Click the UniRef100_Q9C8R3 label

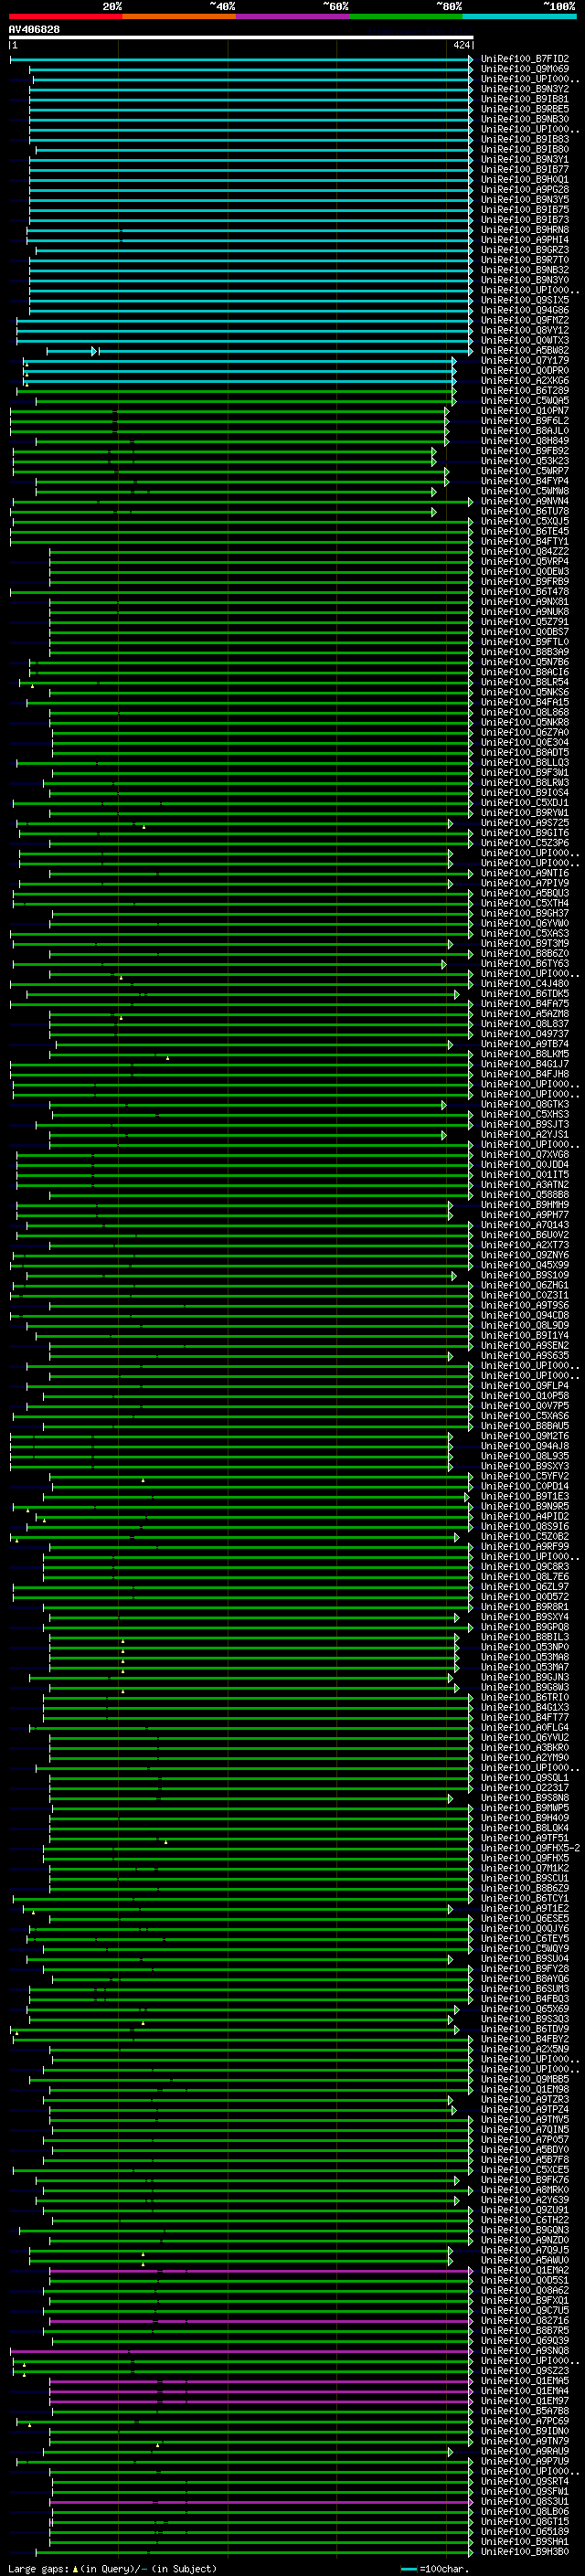[x=525, y=1567]
